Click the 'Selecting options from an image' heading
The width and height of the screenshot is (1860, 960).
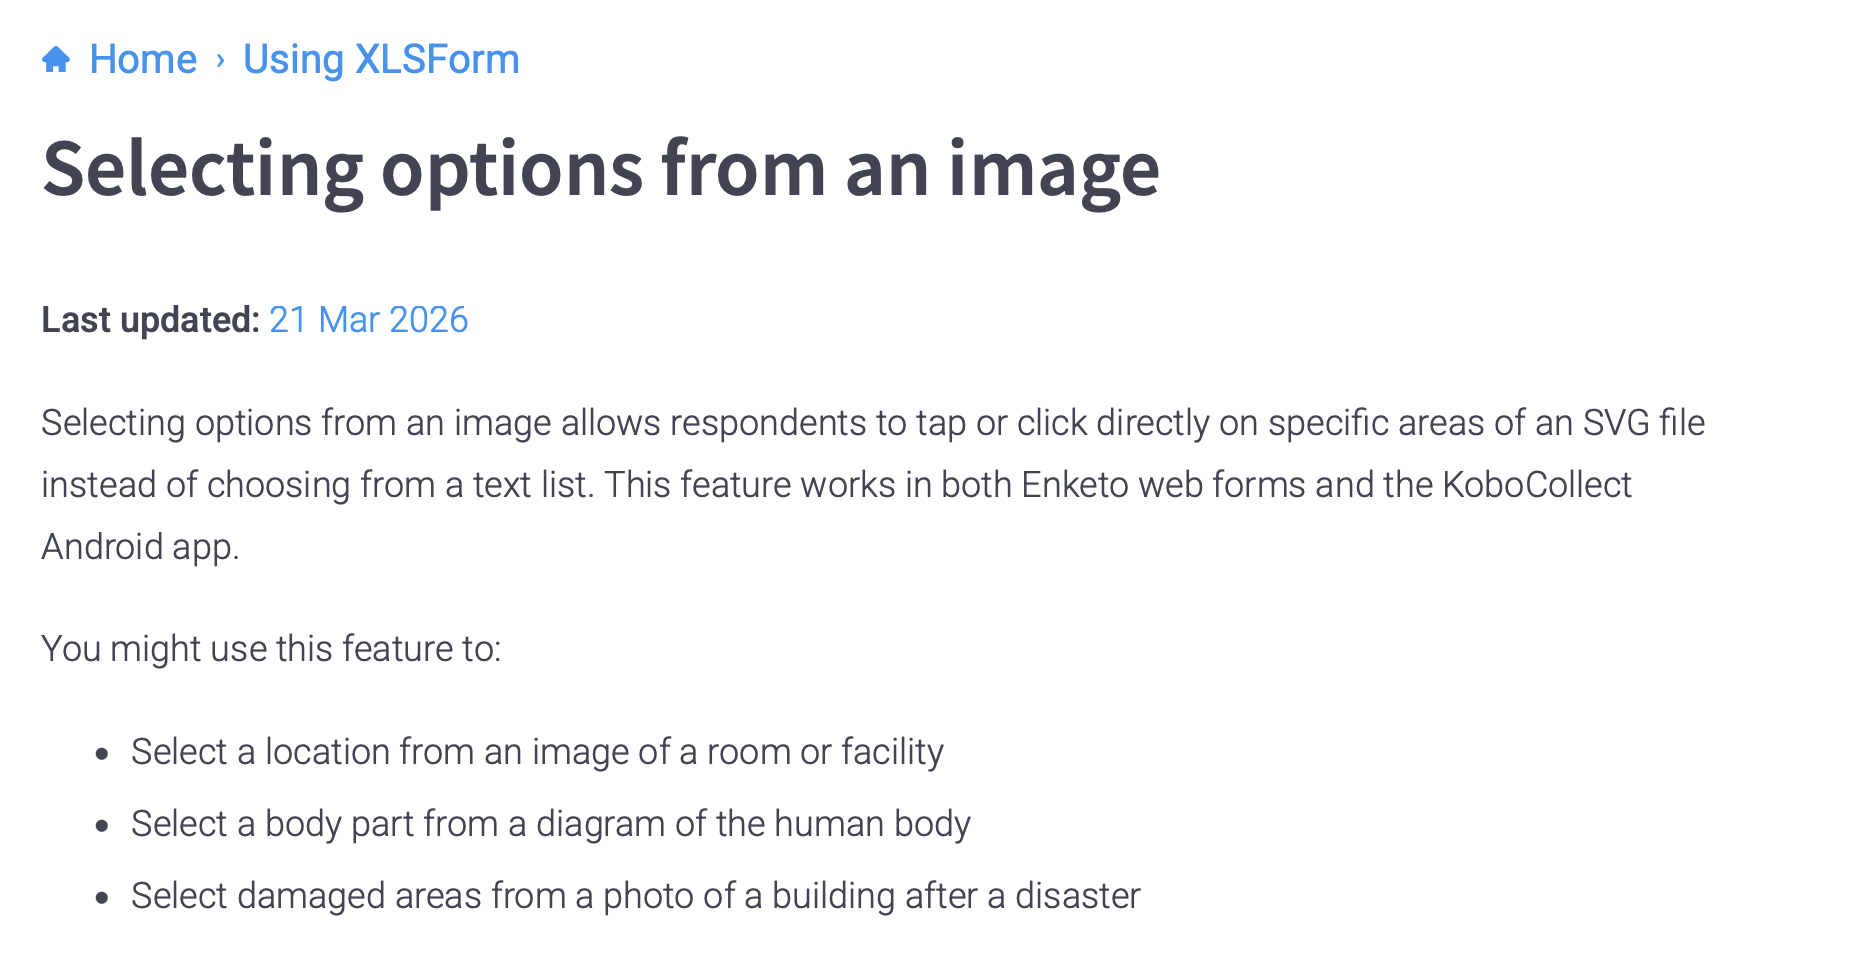click(600, 169)
